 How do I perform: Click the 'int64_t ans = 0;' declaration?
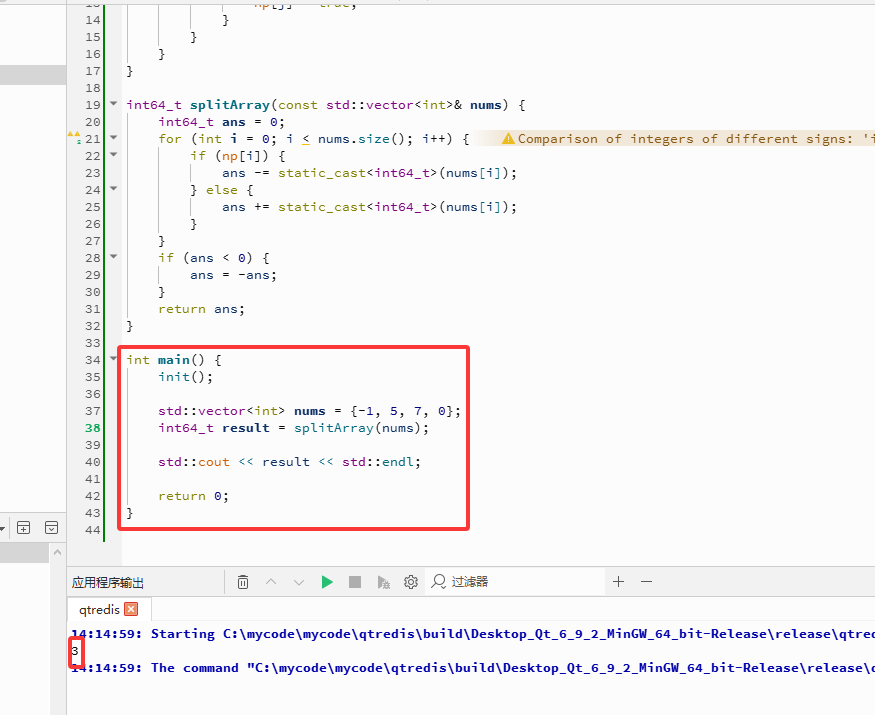222,122
